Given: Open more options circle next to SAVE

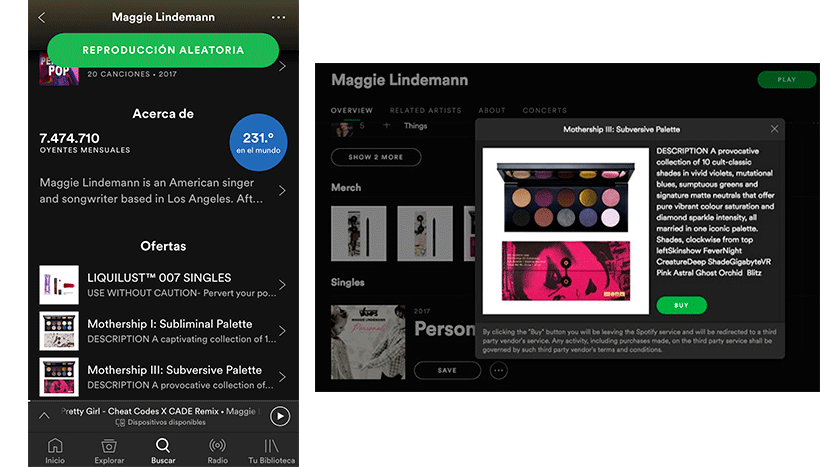Looking at the screenshot, I should click(x=499, y=371).
